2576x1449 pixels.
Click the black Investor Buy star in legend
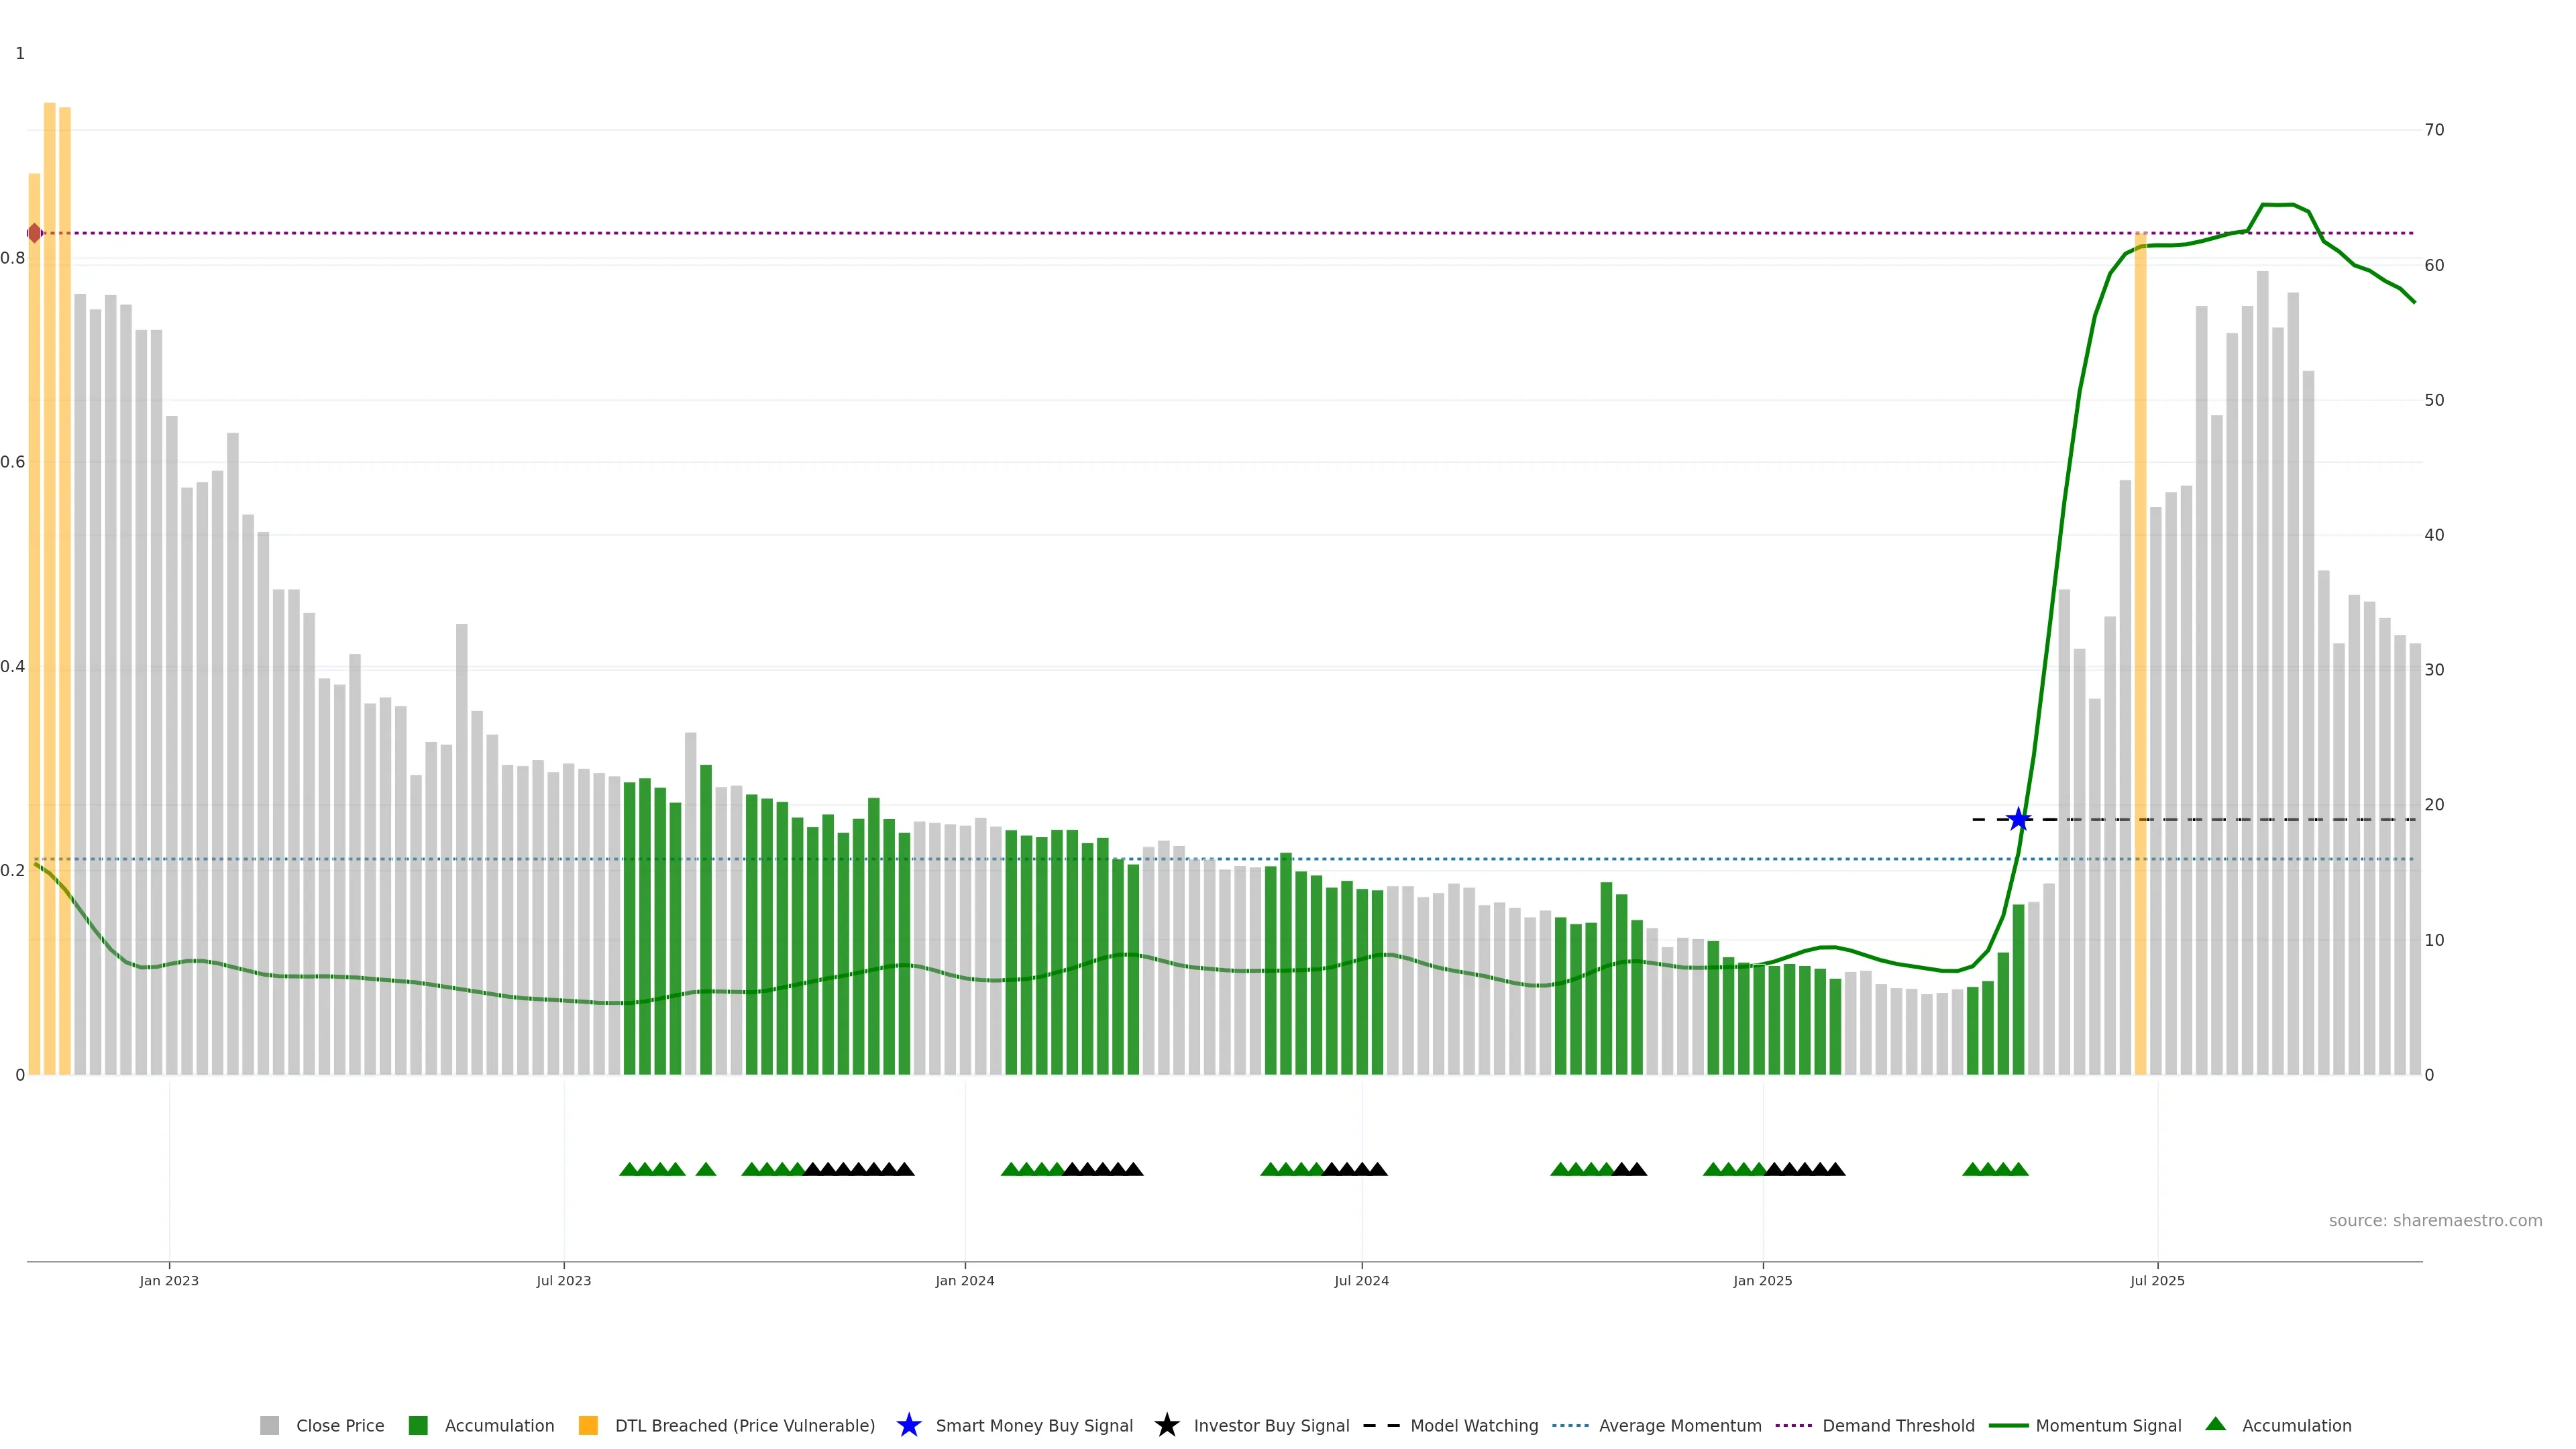tap(1166, 1426)
